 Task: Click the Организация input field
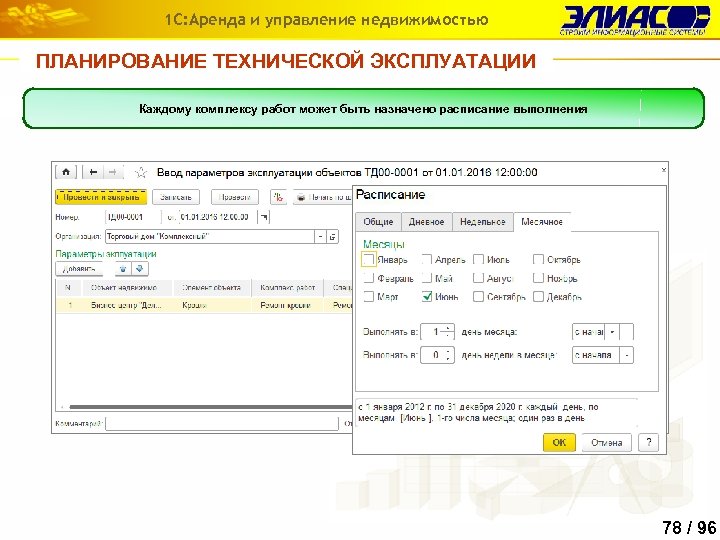tap(210, 236)
